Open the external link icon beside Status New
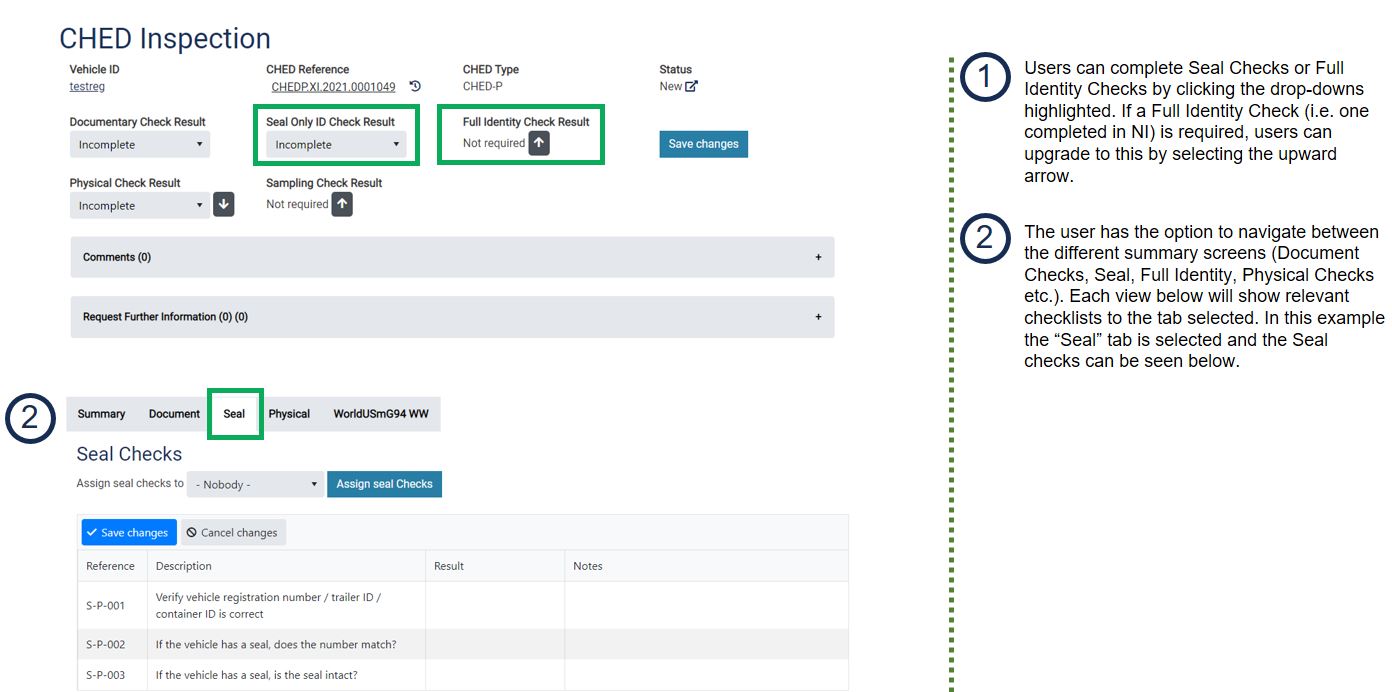 [x=691, y=87]
